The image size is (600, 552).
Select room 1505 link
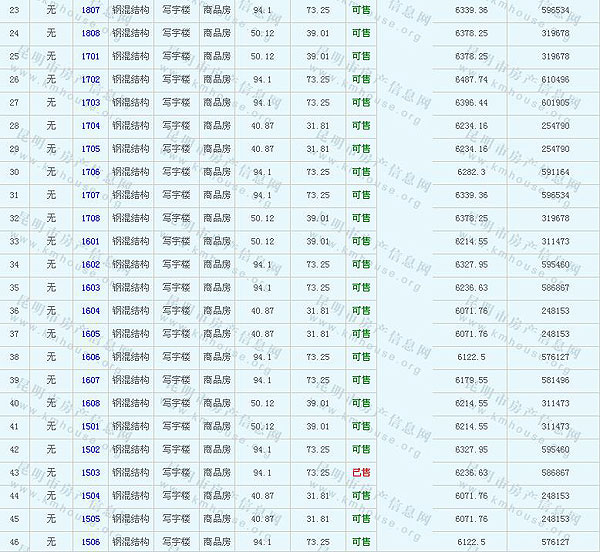[90, 519]
